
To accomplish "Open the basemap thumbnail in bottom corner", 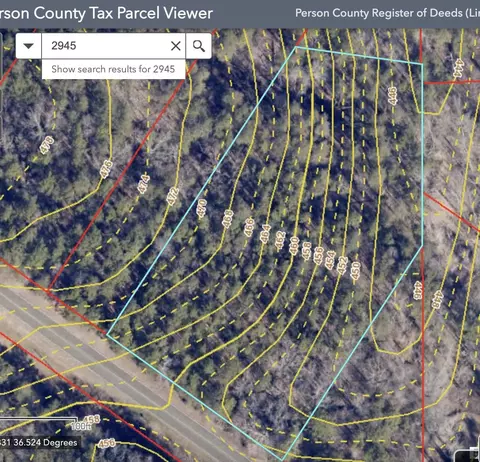I will click(x=467, y=455).
